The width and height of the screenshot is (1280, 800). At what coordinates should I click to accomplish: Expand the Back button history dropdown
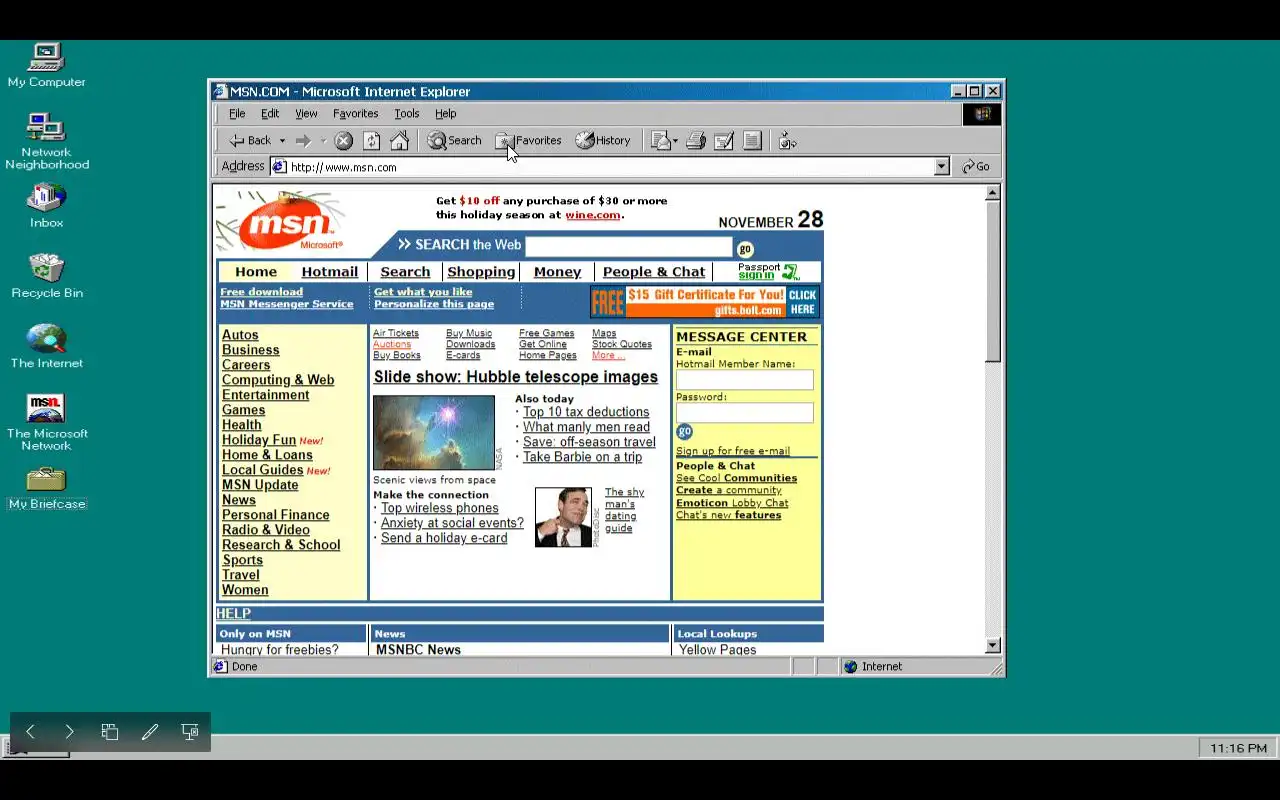tap(282, 141)
